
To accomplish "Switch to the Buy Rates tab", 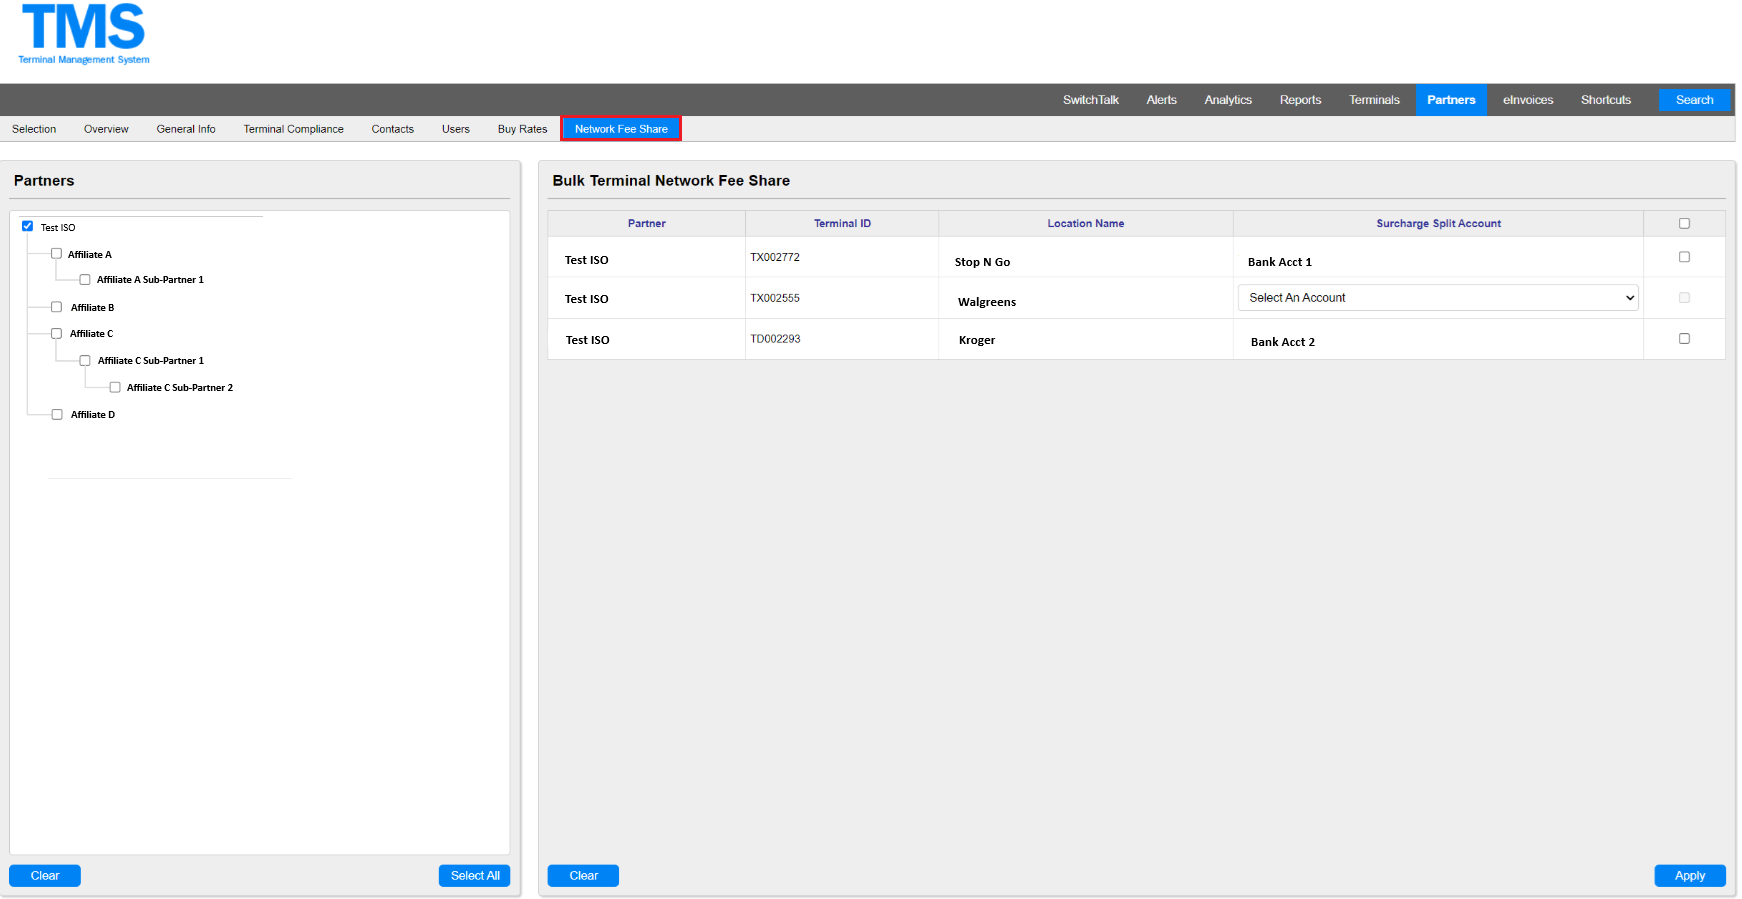I will coord(522,129).
